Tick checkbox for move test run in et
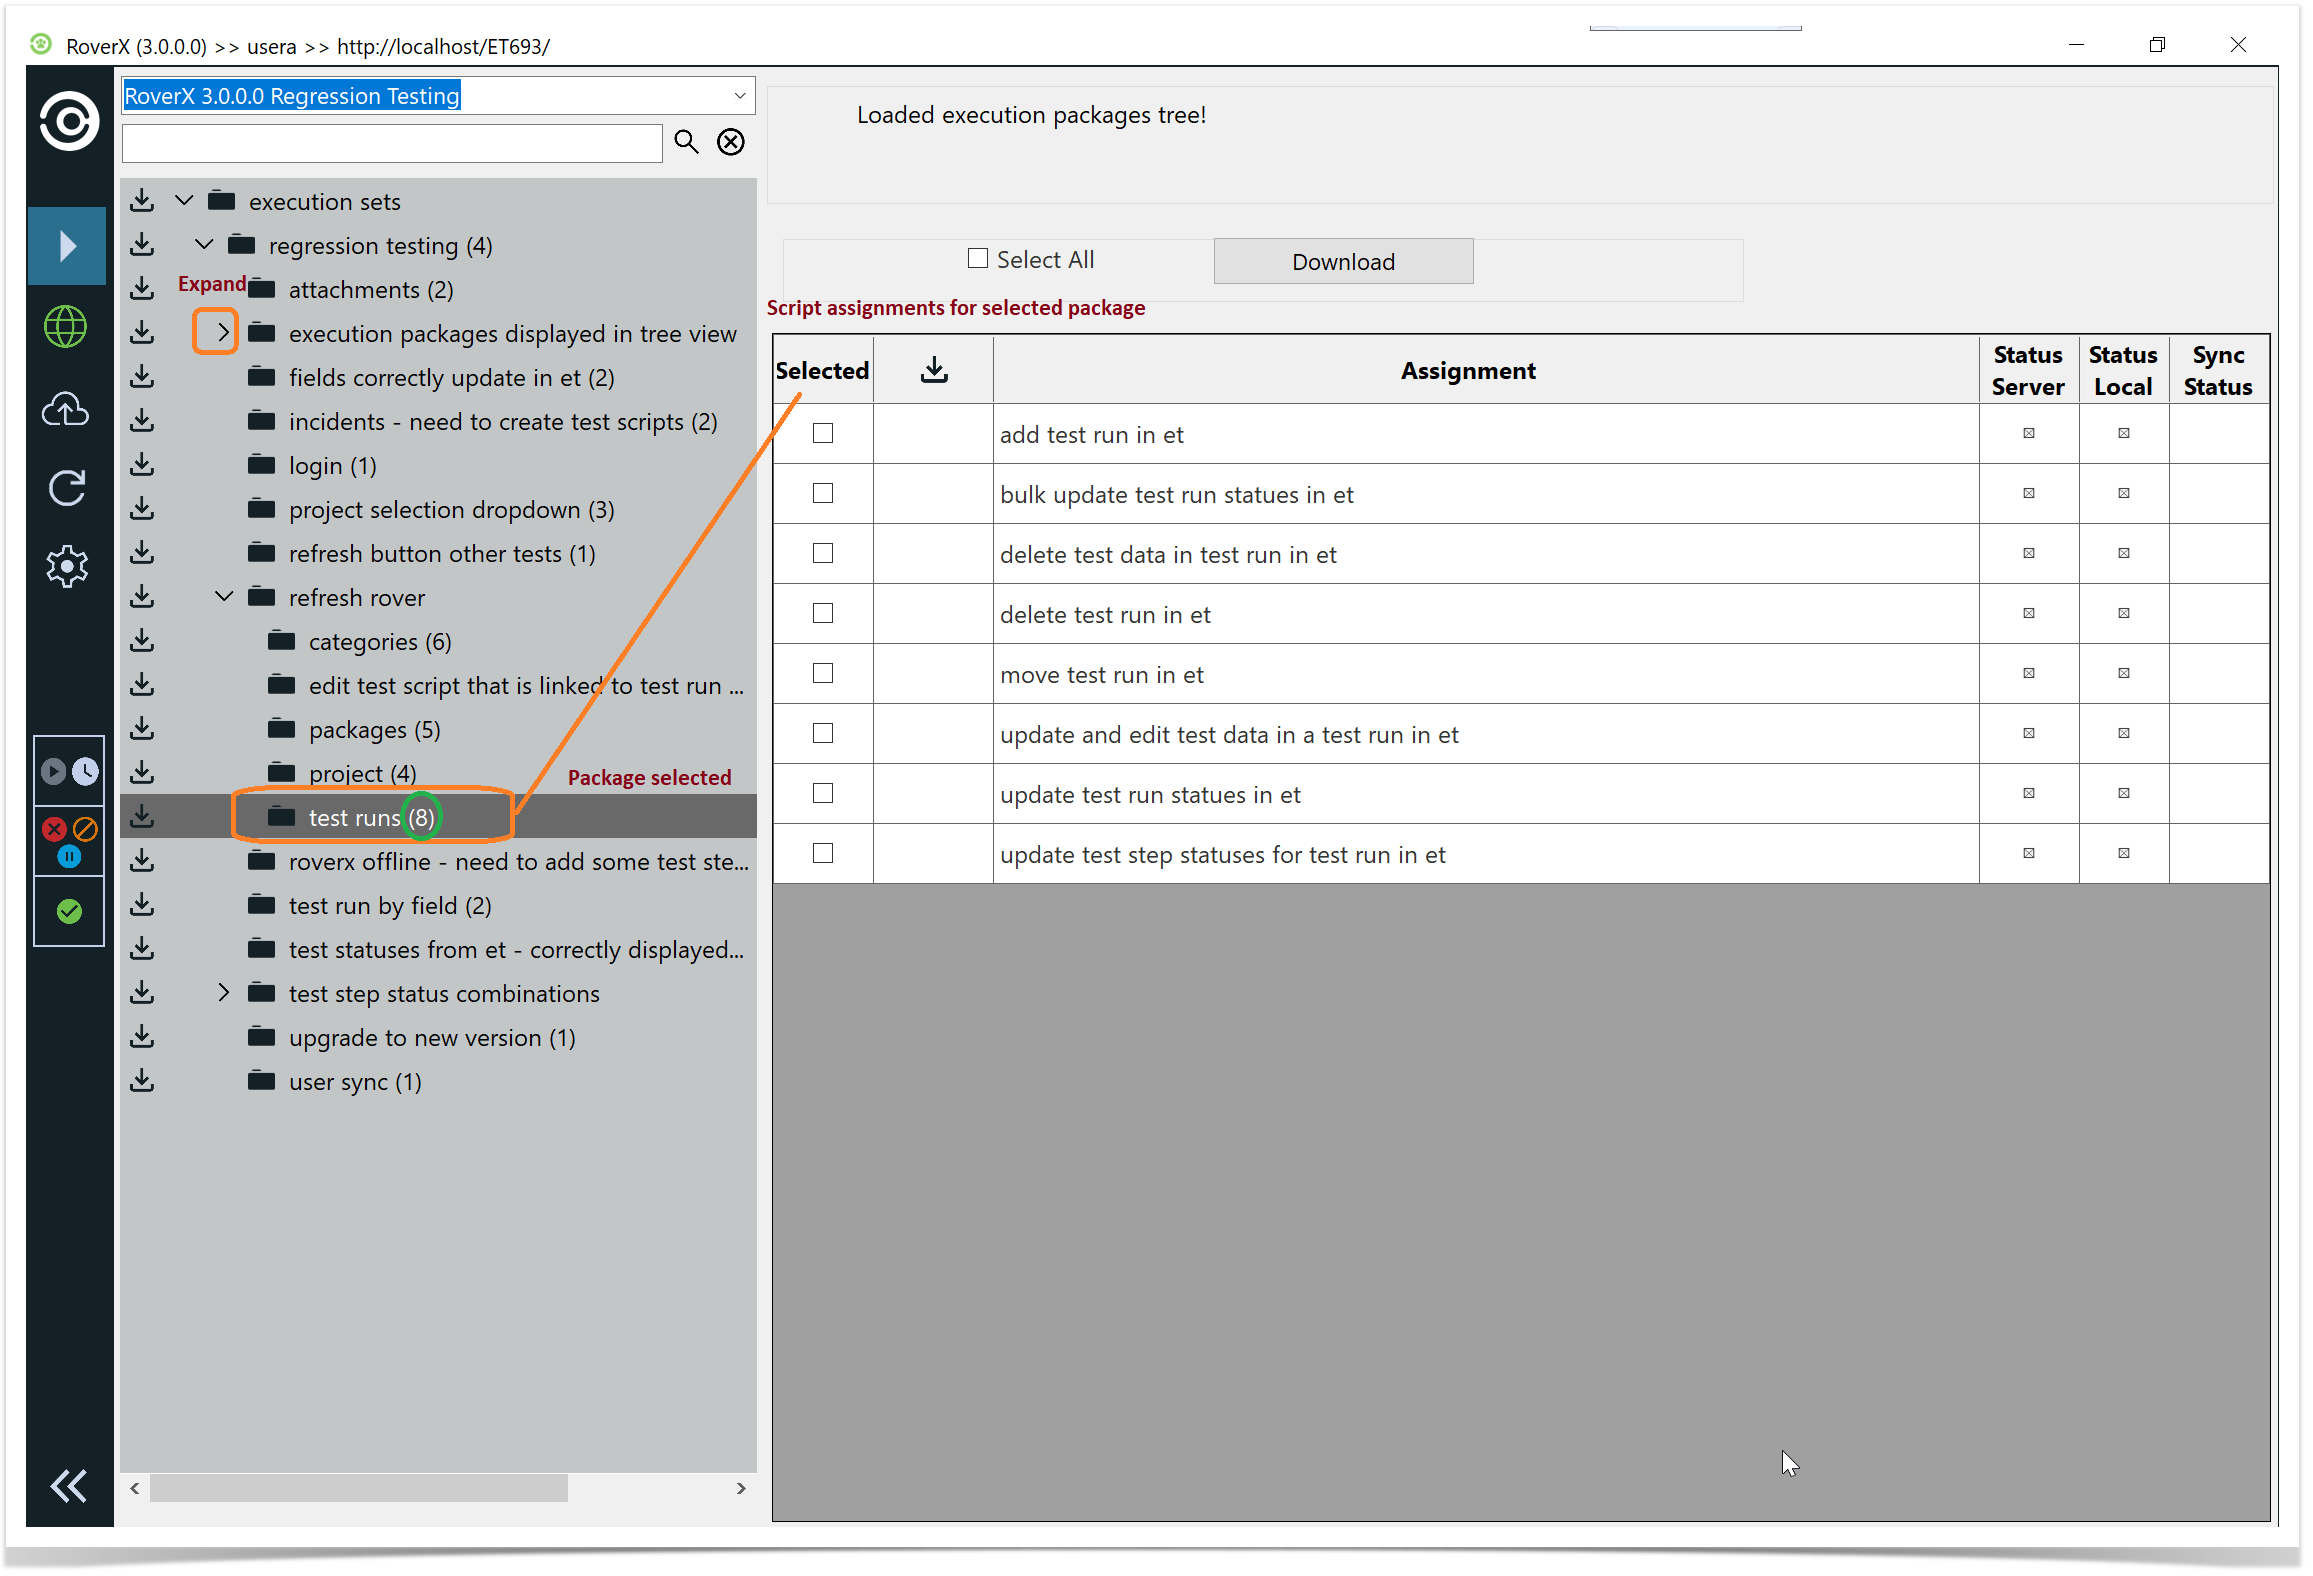This screenshot has width=2313, height=1576. (822, 674)
